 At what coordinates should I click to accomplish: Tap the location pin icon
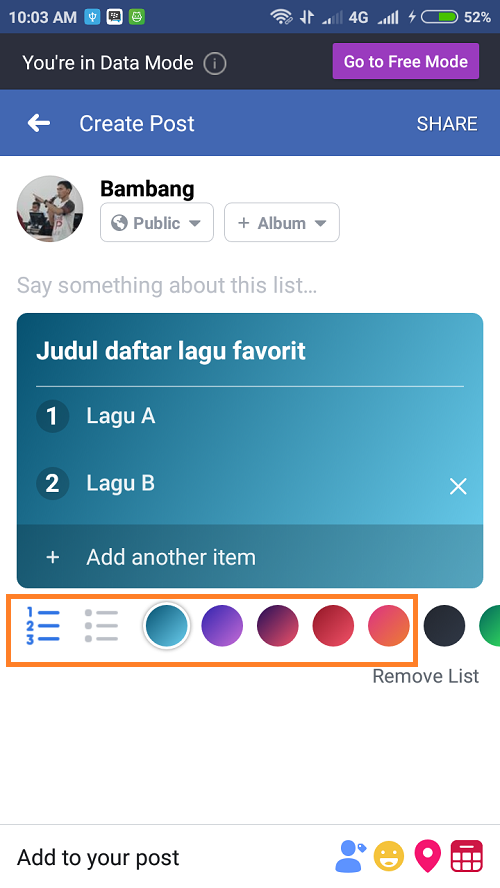[x=428, y=856]
